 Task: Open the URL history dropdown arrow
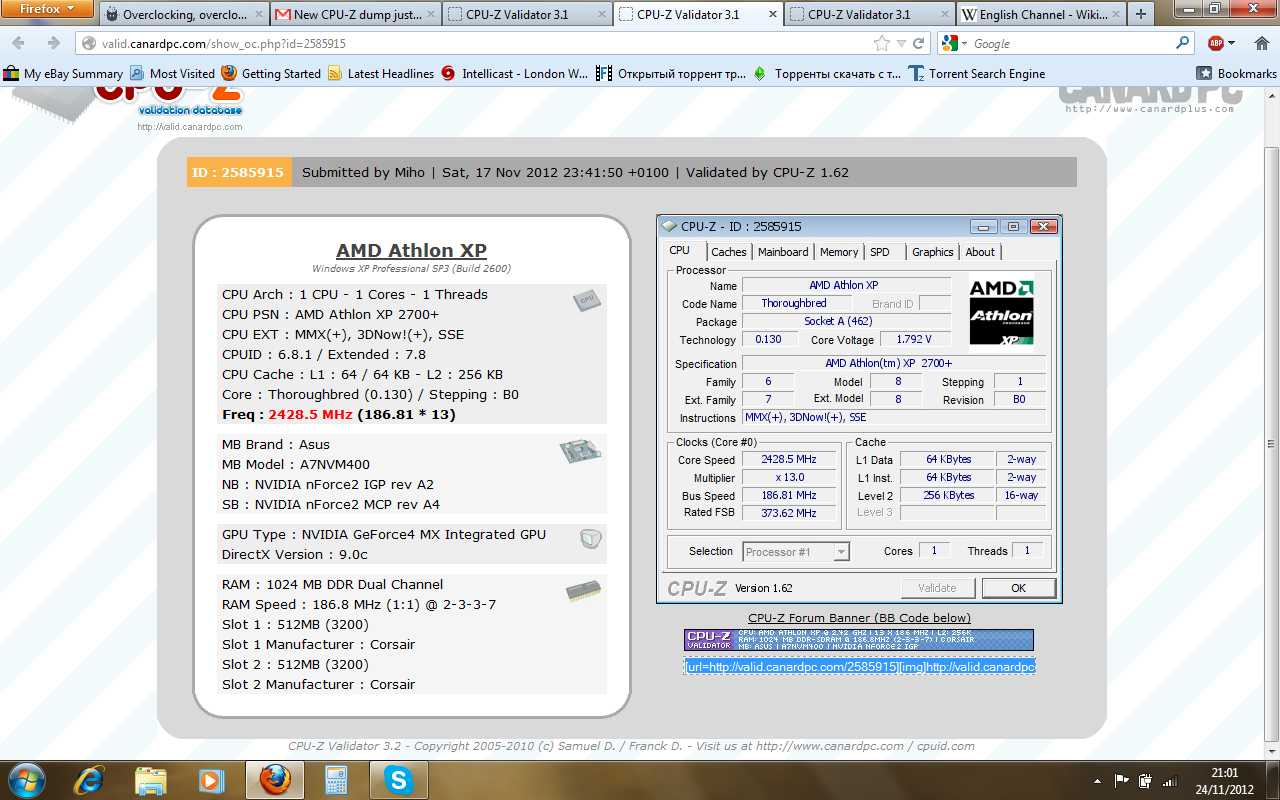tap(902, 43)
